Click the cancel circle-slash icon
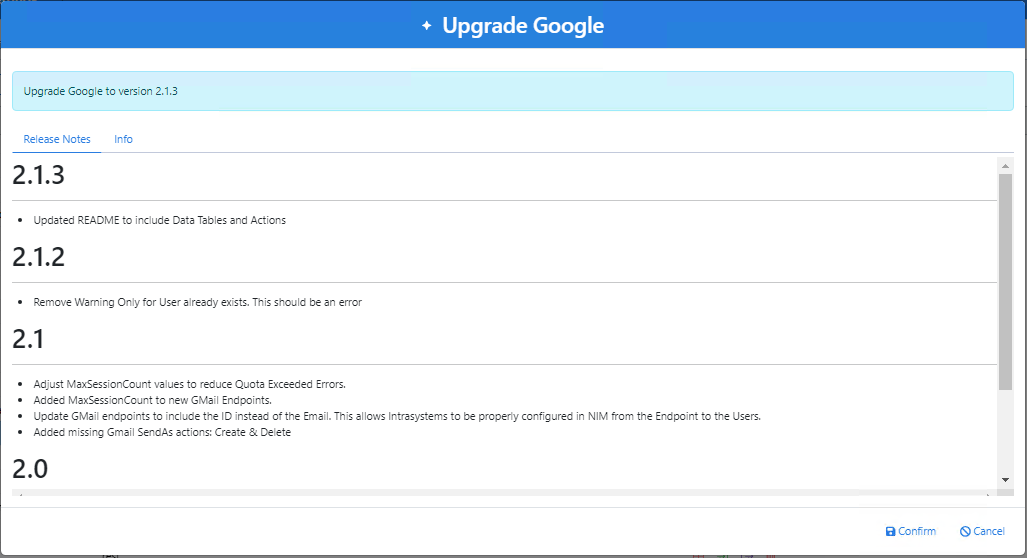 [x=964, y=532]
